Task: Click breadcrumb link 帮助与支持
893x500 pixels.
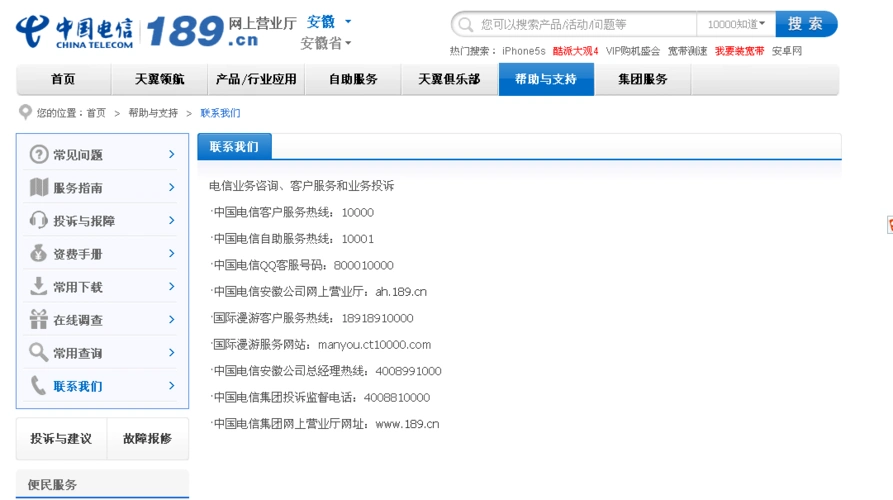Action: (x=153, y=113)
